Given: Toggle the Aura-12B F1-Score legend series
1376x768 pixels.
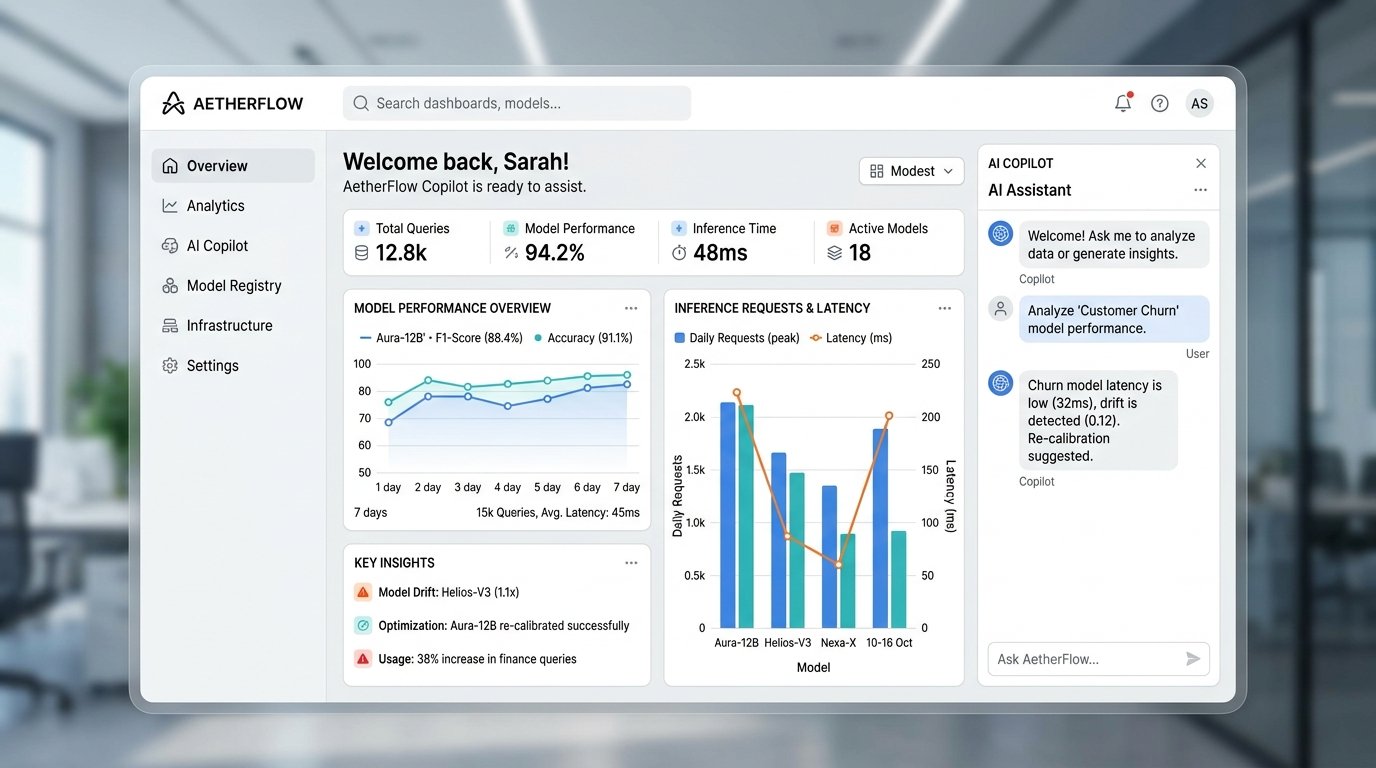Looking at the screenshot, I should pyautogui.click(x=440, y=338).
